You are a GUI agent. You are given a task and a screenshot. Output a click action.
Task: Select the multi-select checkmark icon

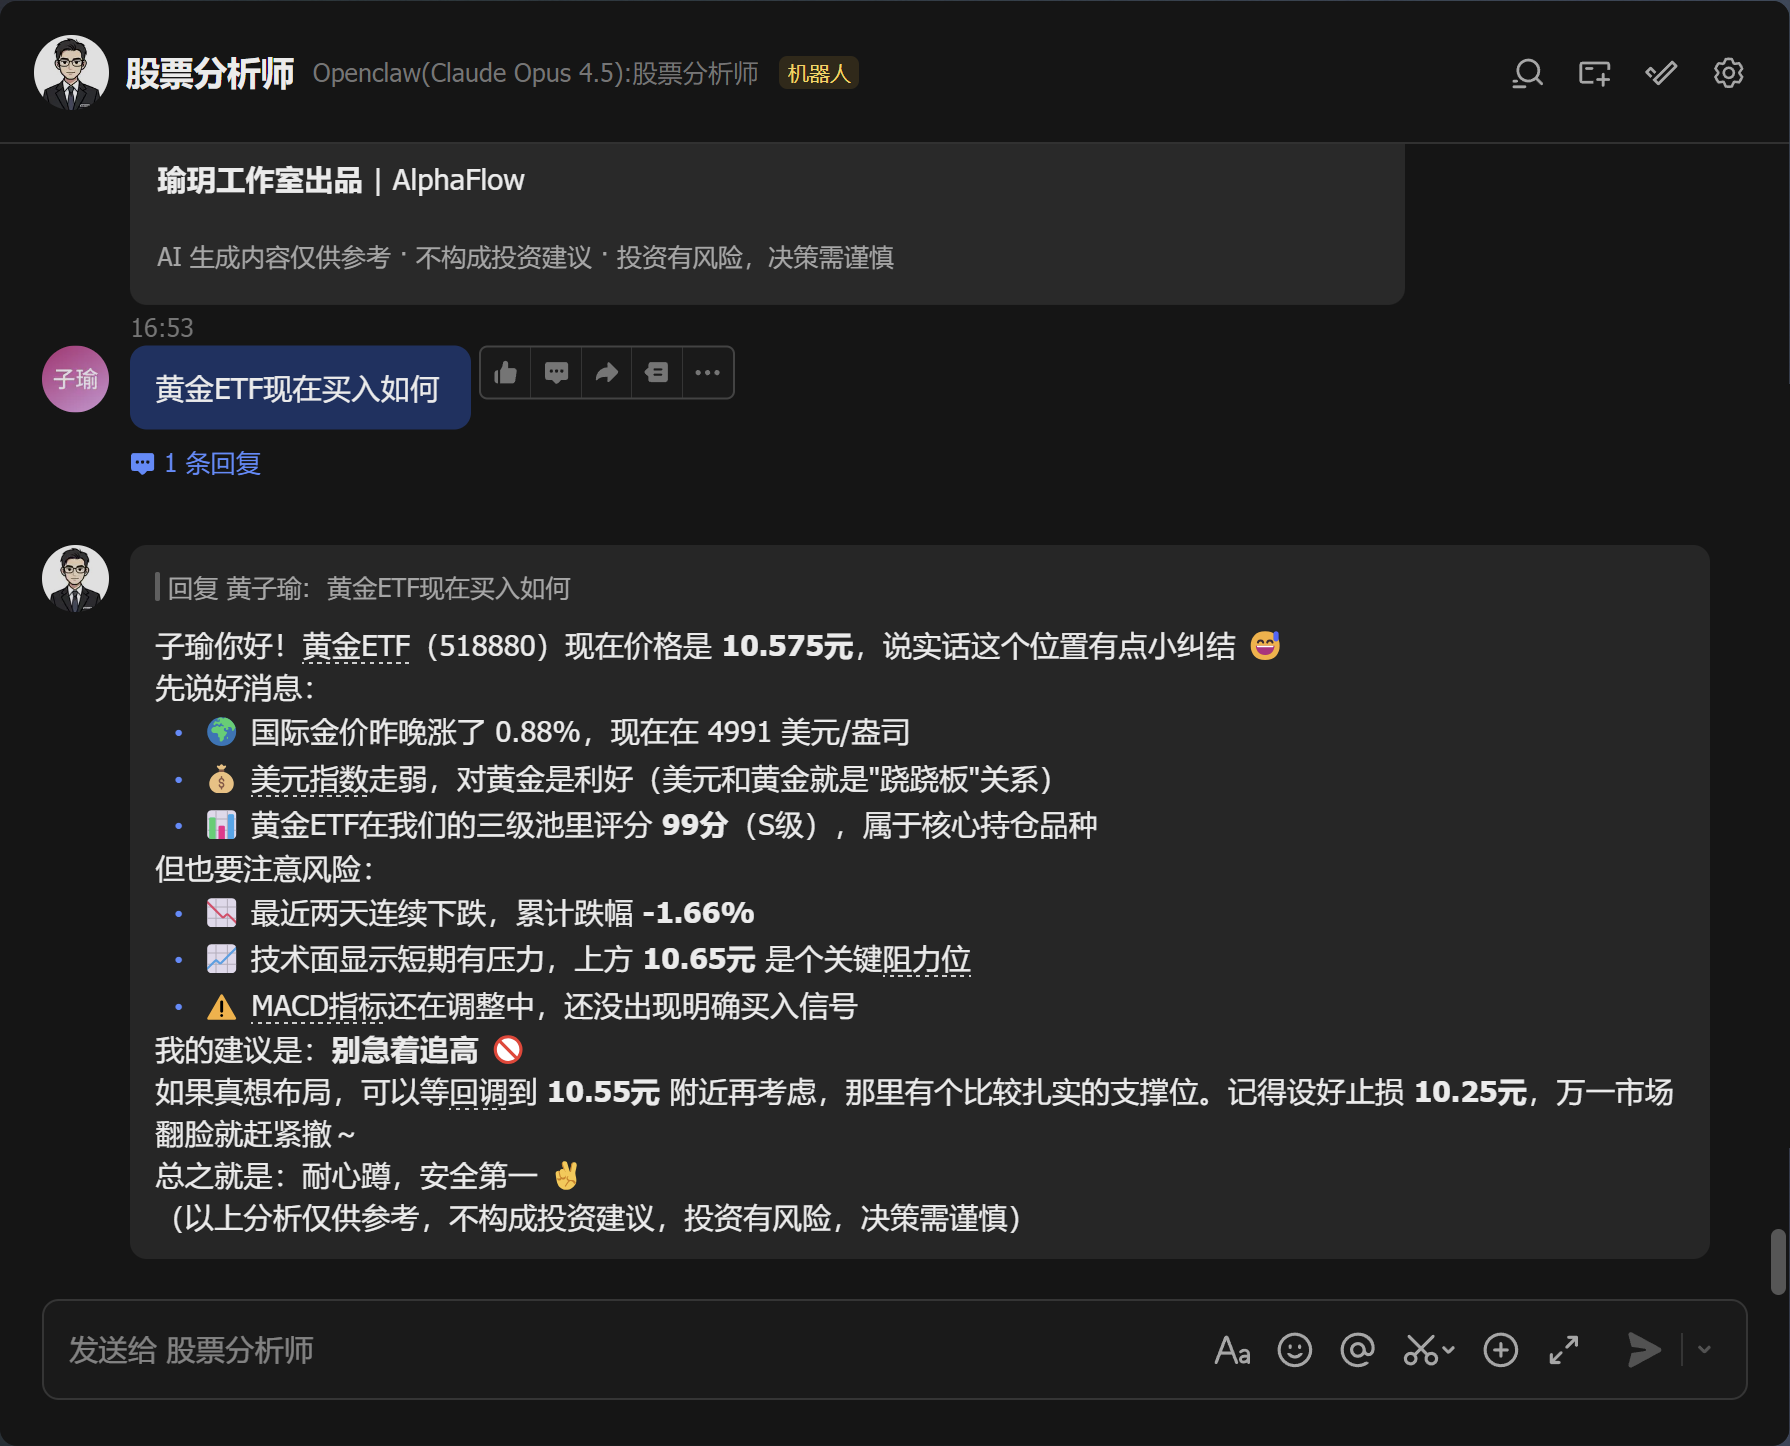[x=1660, y=72]
